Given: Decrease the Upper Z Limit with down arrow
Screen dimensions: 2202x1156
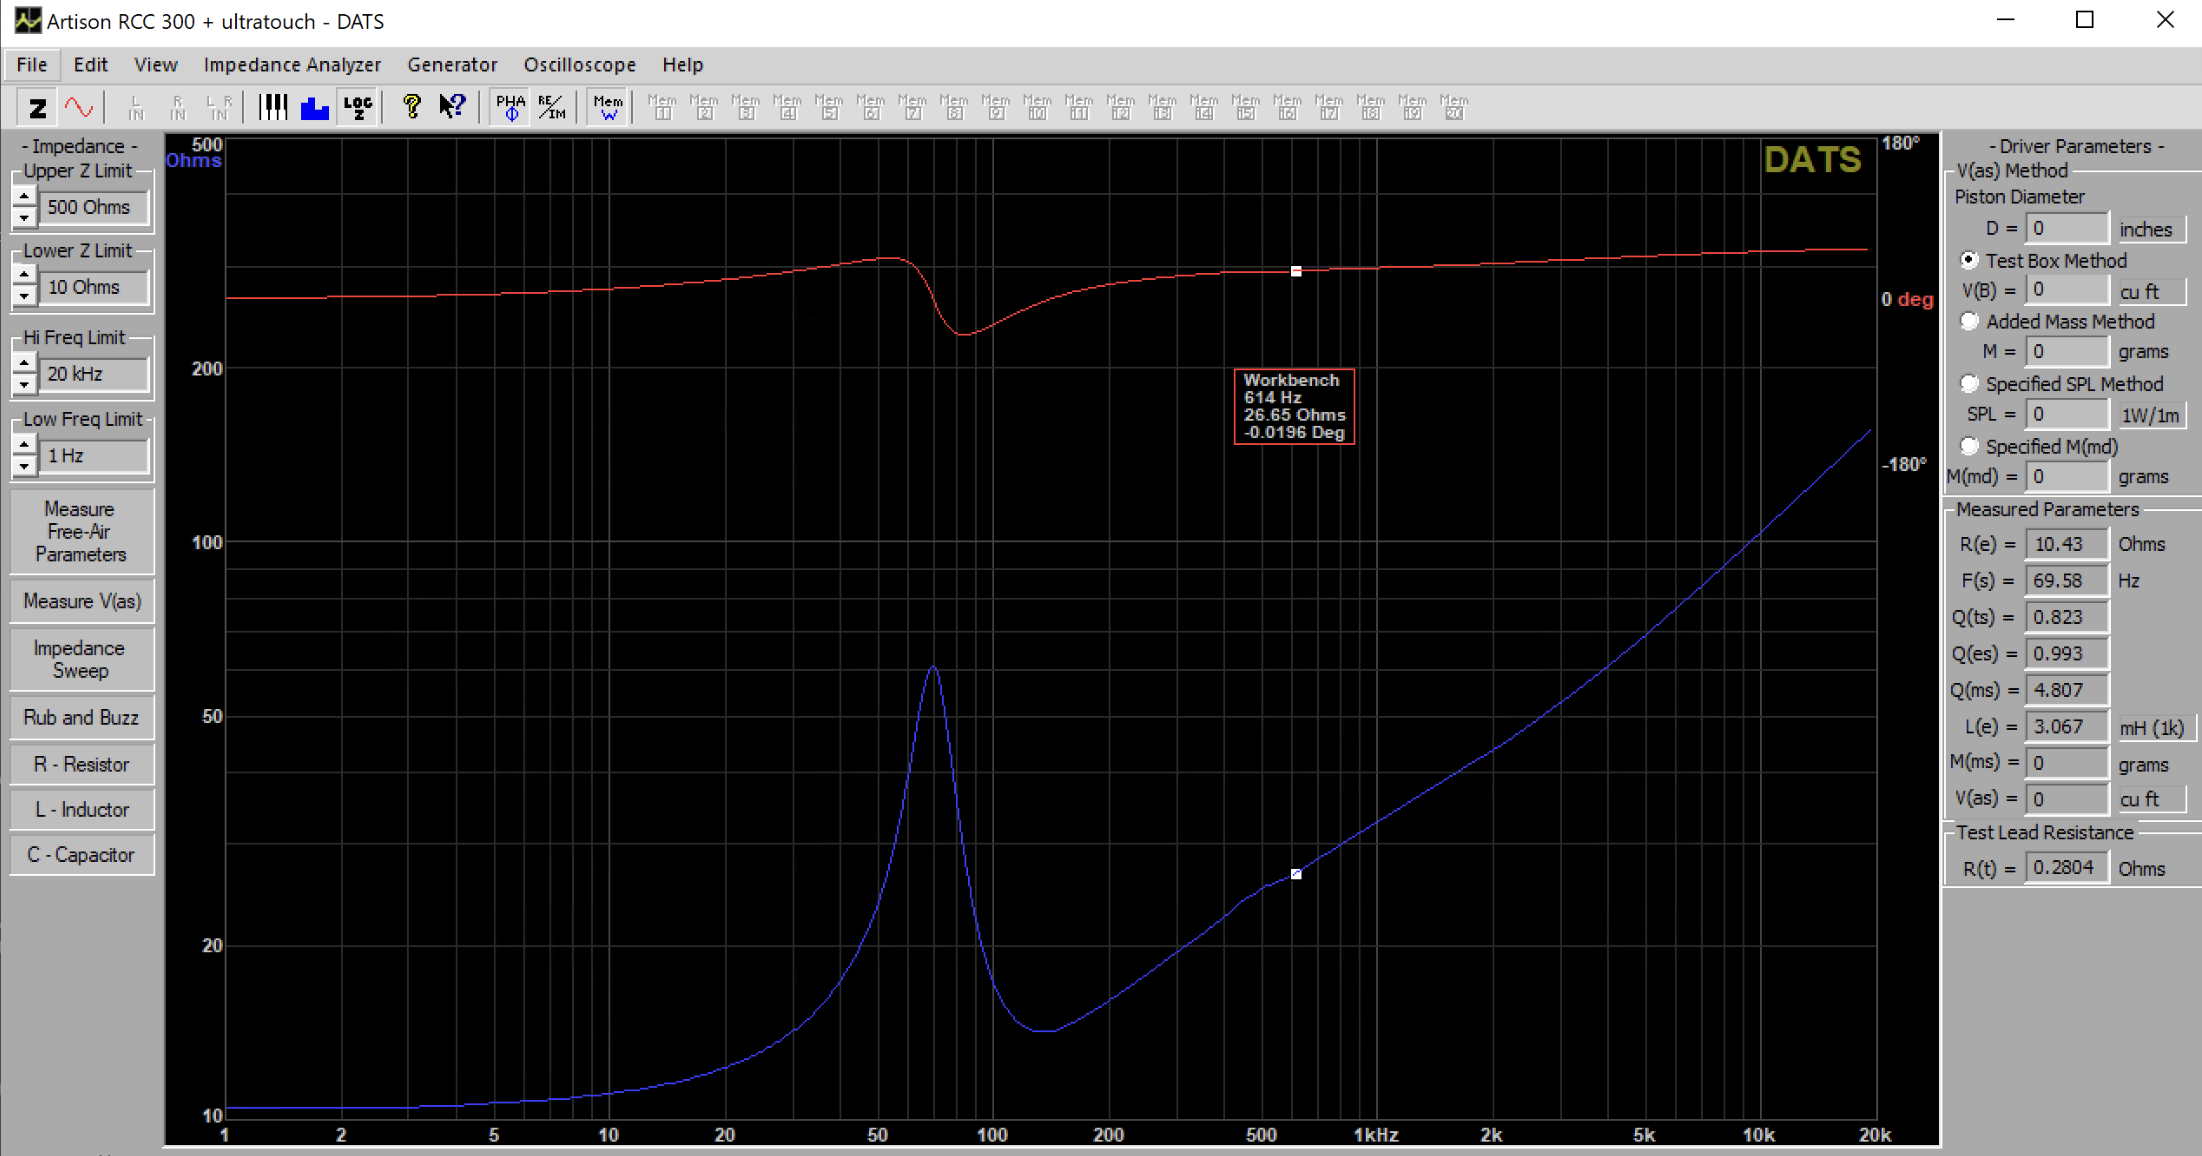Looking at the screenshot, I should point(24,217).
